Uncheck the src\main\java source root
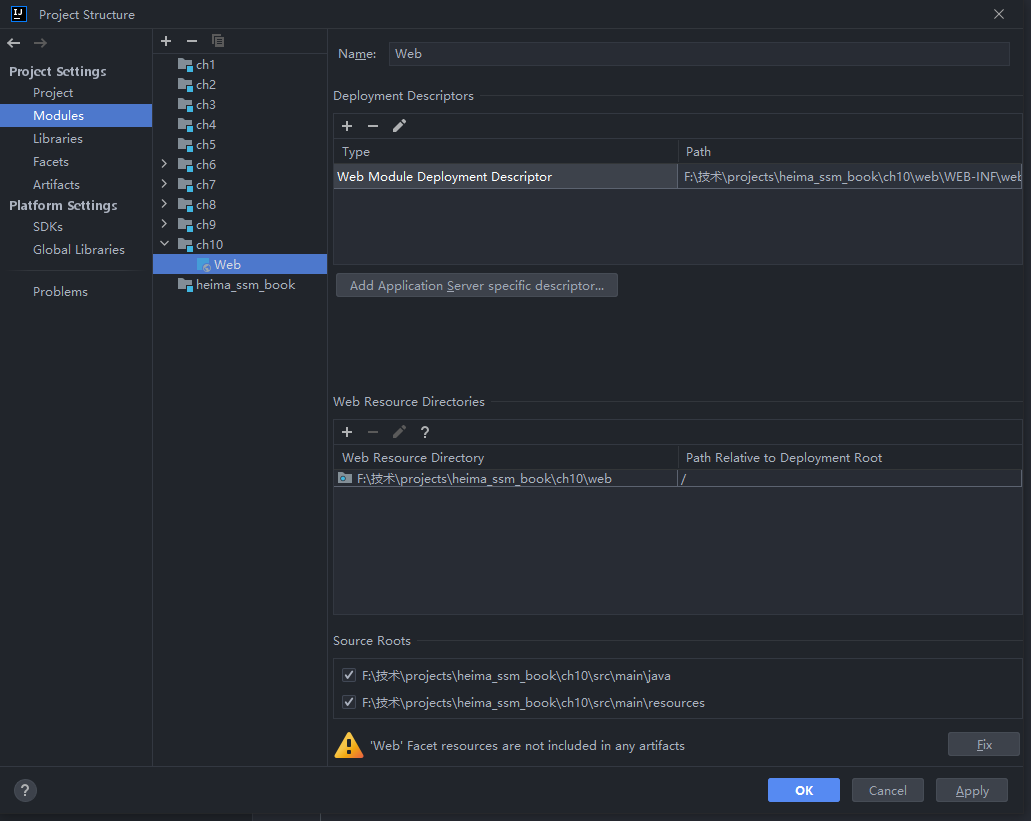 tap(349, 676)
